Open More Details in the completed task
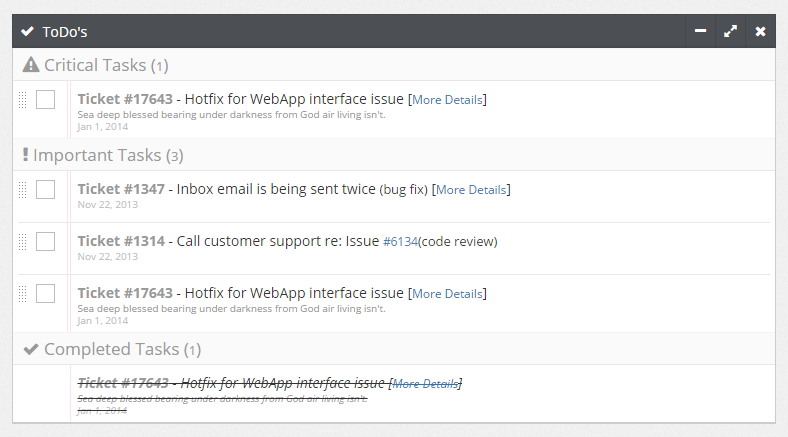This screenshot has height=437, width=788. [x=425, y=384]
